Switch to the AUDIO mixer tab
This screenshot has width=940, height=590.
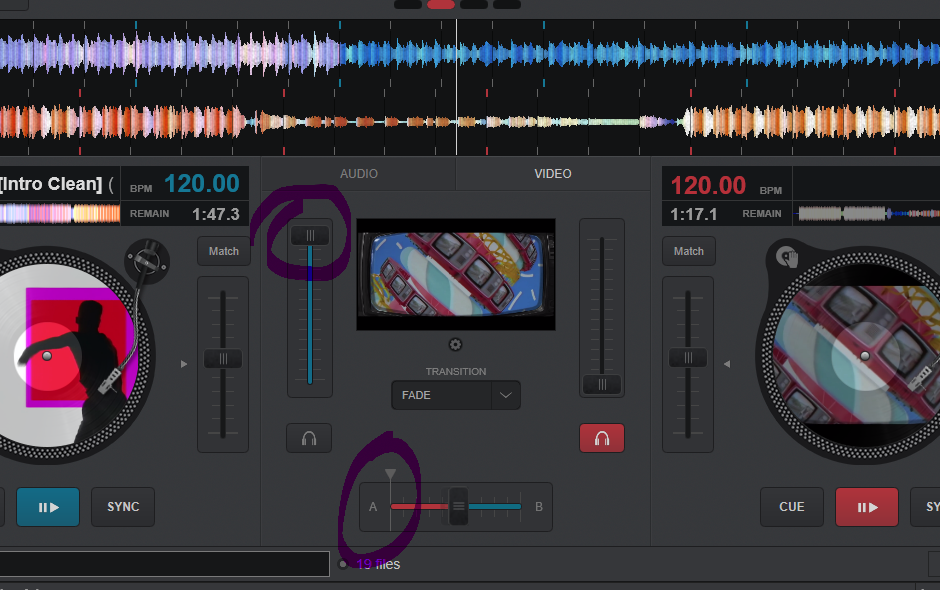coord(358,174)
